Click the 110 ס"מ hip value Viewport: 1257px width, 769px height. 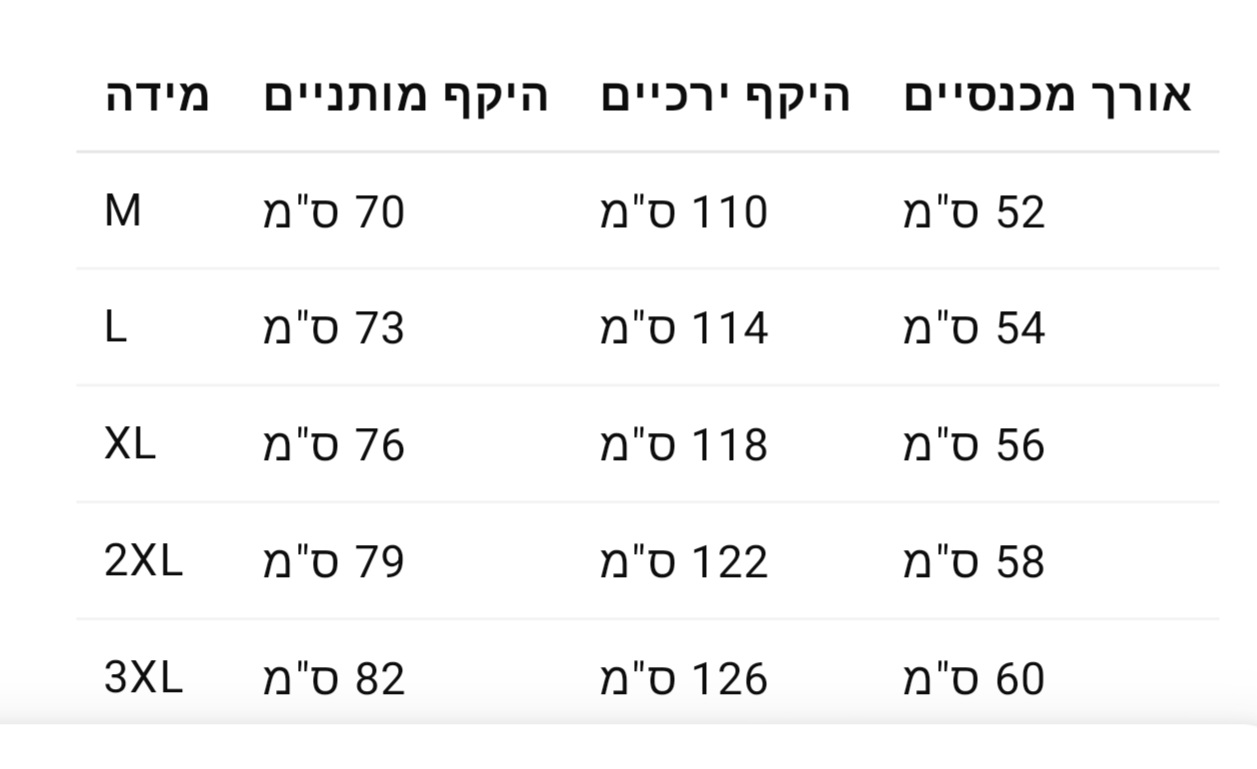click(x=684, y=212)
